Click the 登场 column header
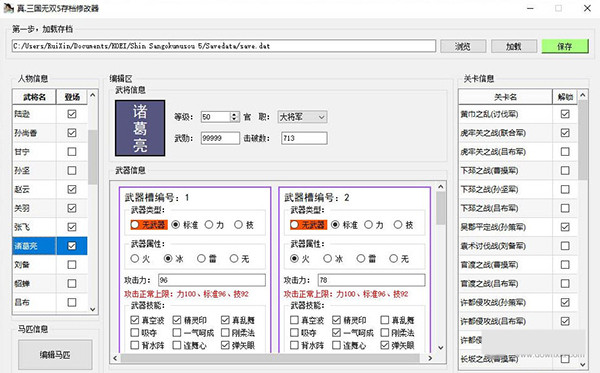The image size is (600, 373). click(72, 97)
